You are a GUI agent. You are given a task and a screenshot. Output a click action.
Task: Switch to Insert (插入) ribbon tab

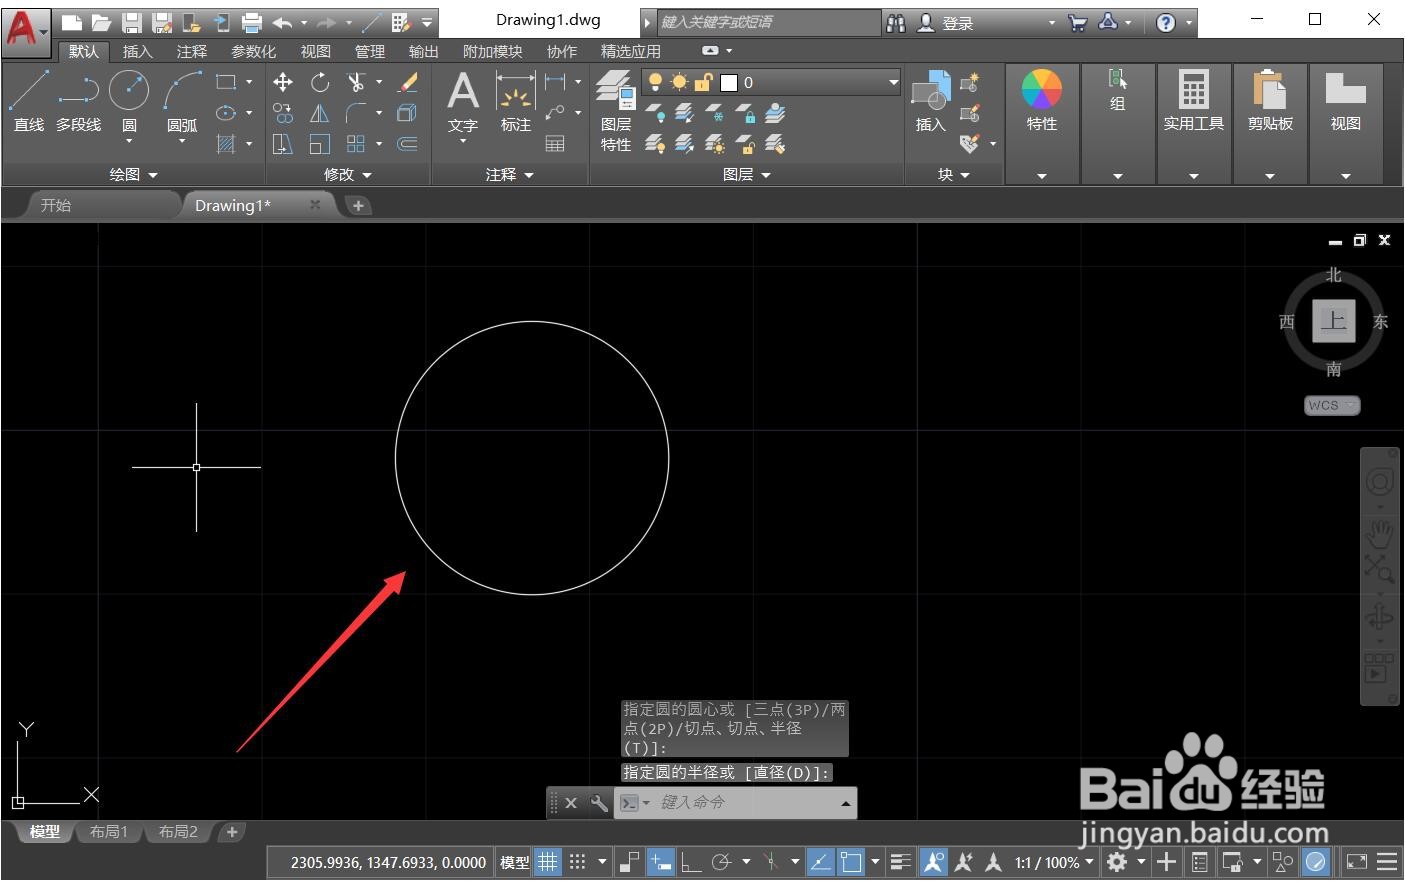pos(137,51)
